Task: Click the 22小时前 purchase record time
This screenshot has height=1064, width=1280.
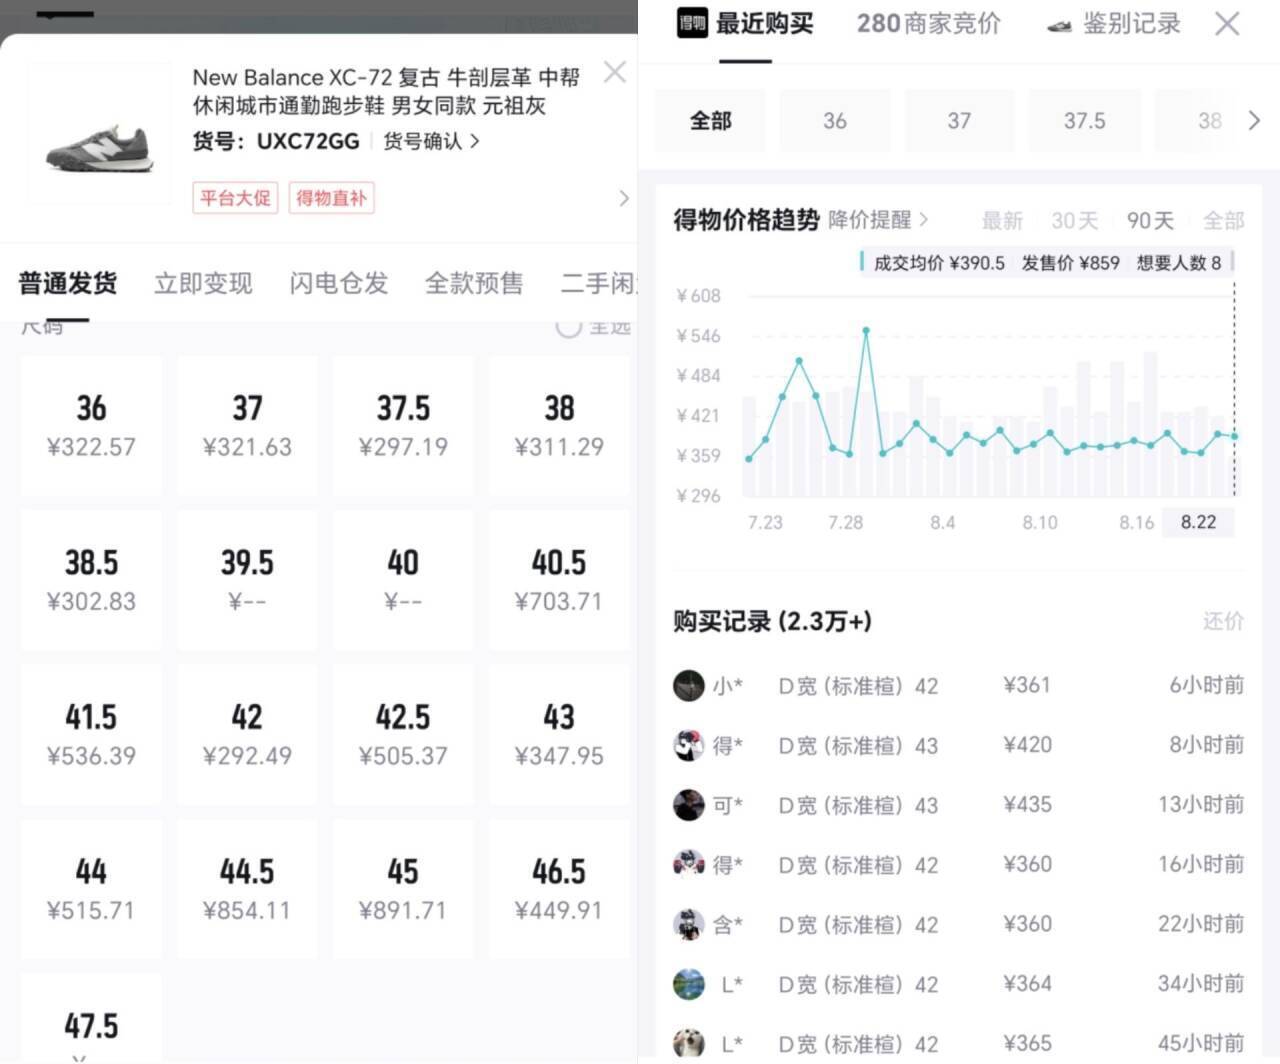Action: [1201, 924]
